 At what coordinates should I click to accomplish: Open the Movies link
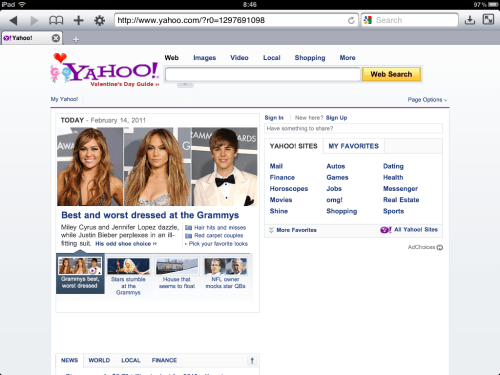coord(281,200)
